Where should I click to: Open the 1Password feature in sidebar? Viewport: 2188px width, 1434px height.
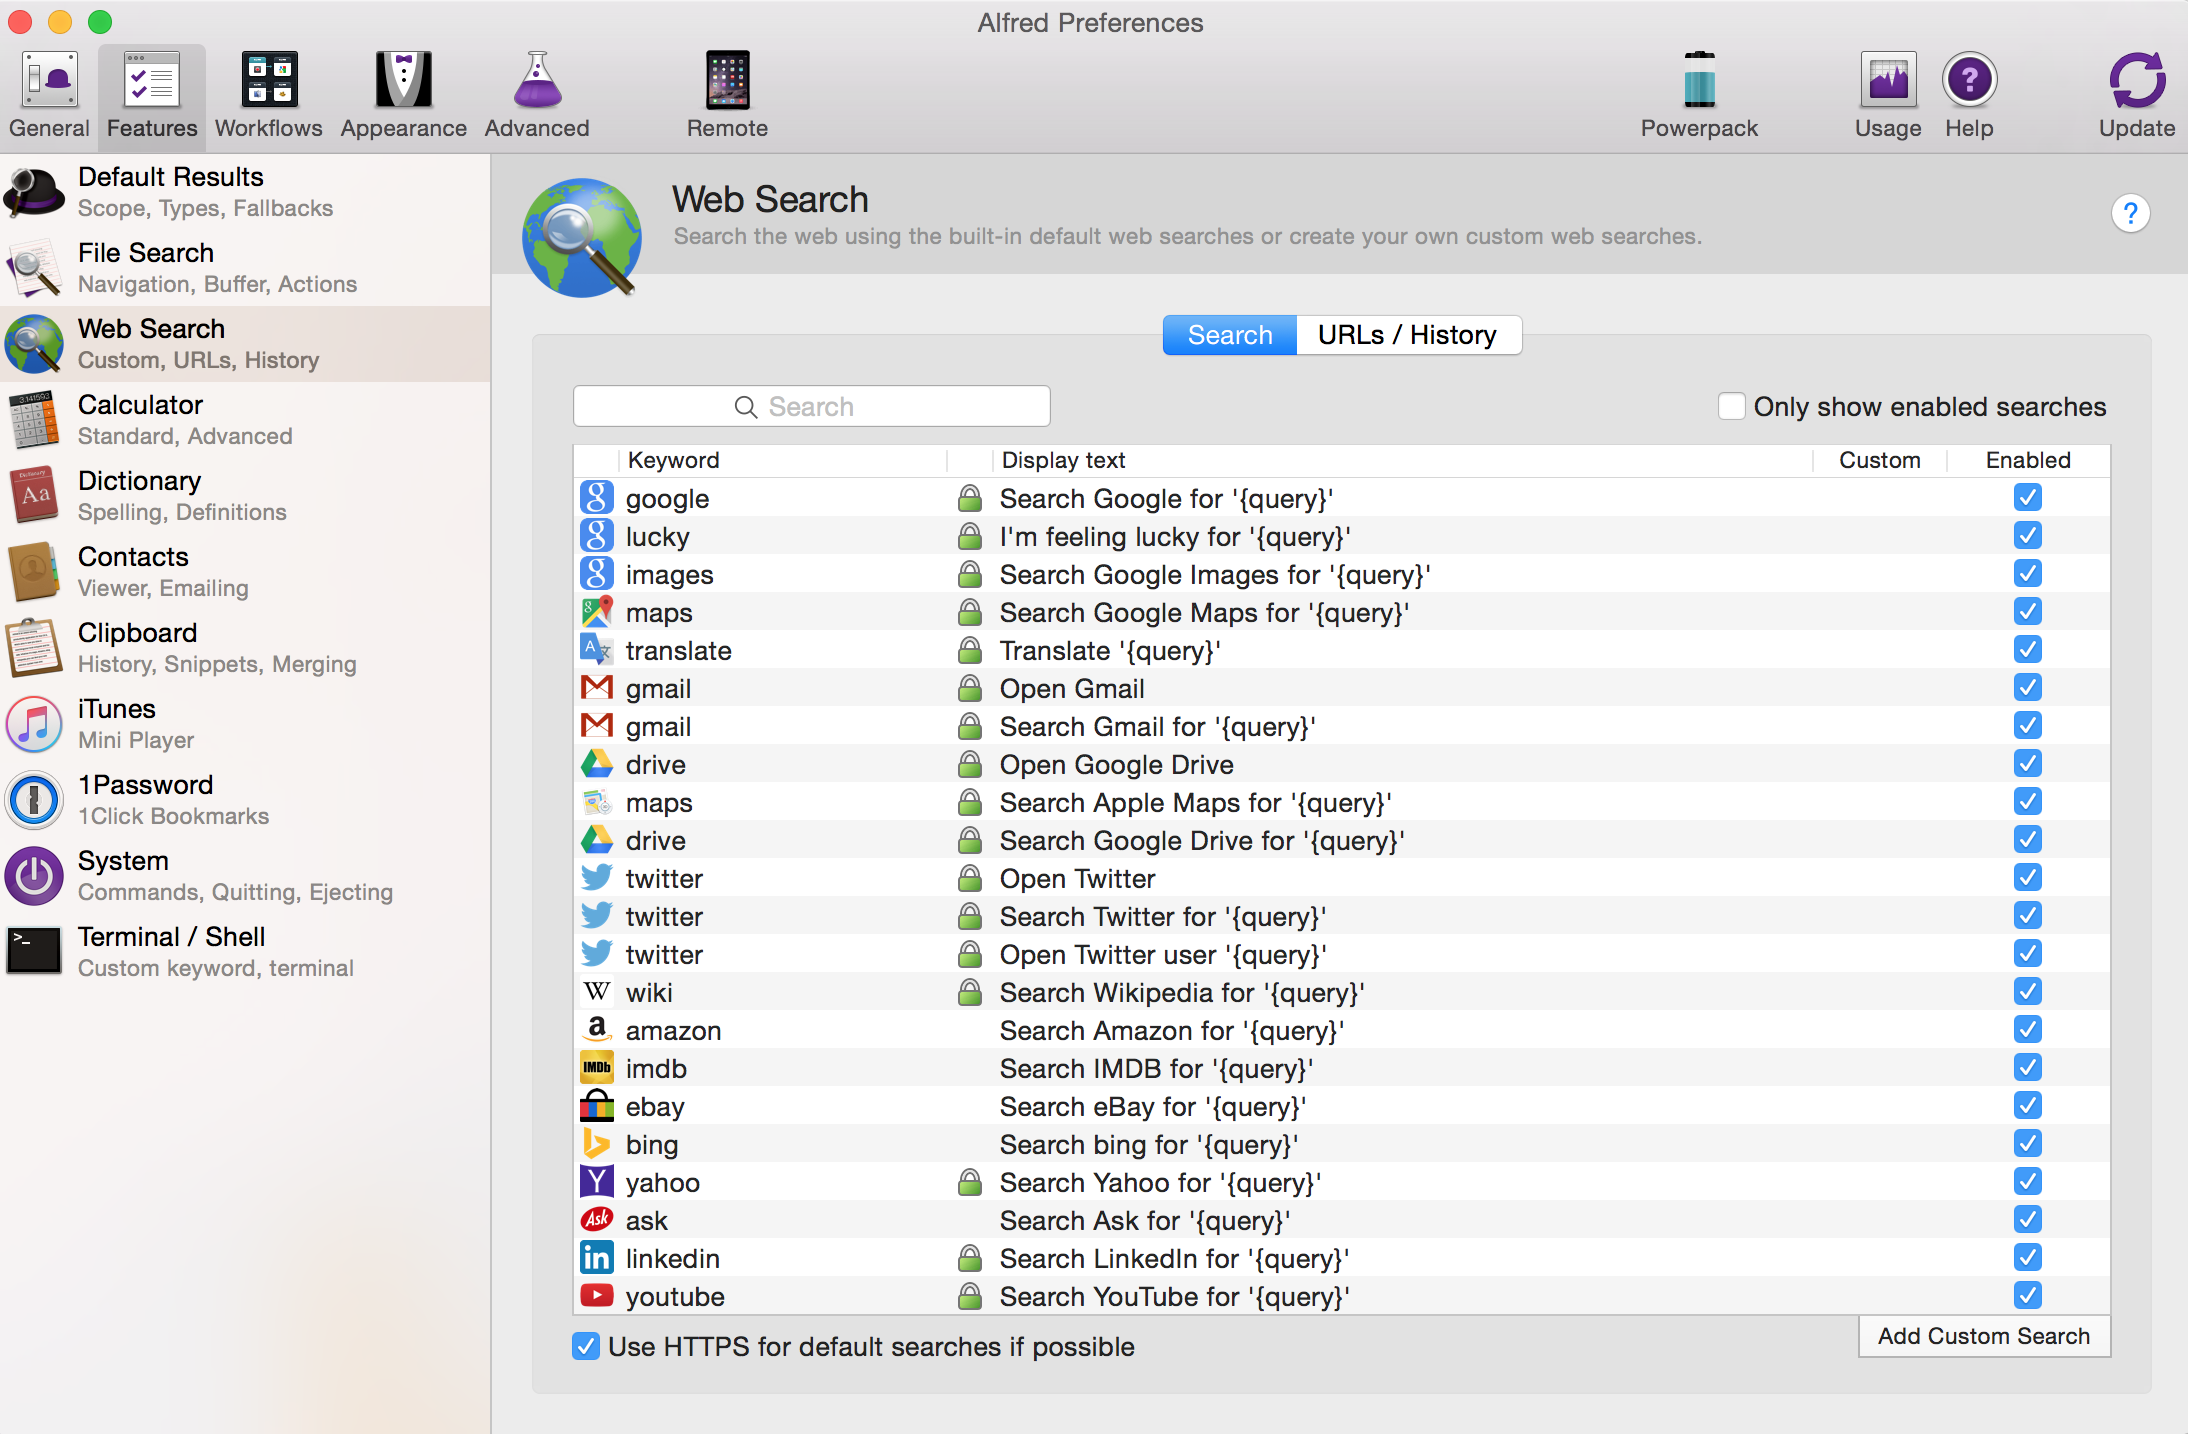point(245,800)
